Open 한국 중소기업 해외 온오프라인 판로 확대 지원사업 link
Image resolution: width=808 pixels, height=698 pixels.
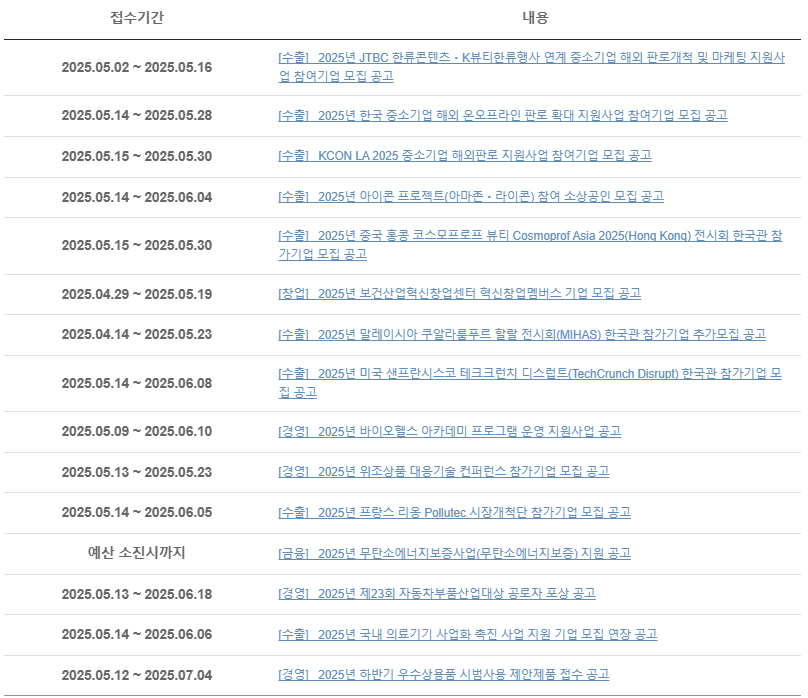[503, 115]
